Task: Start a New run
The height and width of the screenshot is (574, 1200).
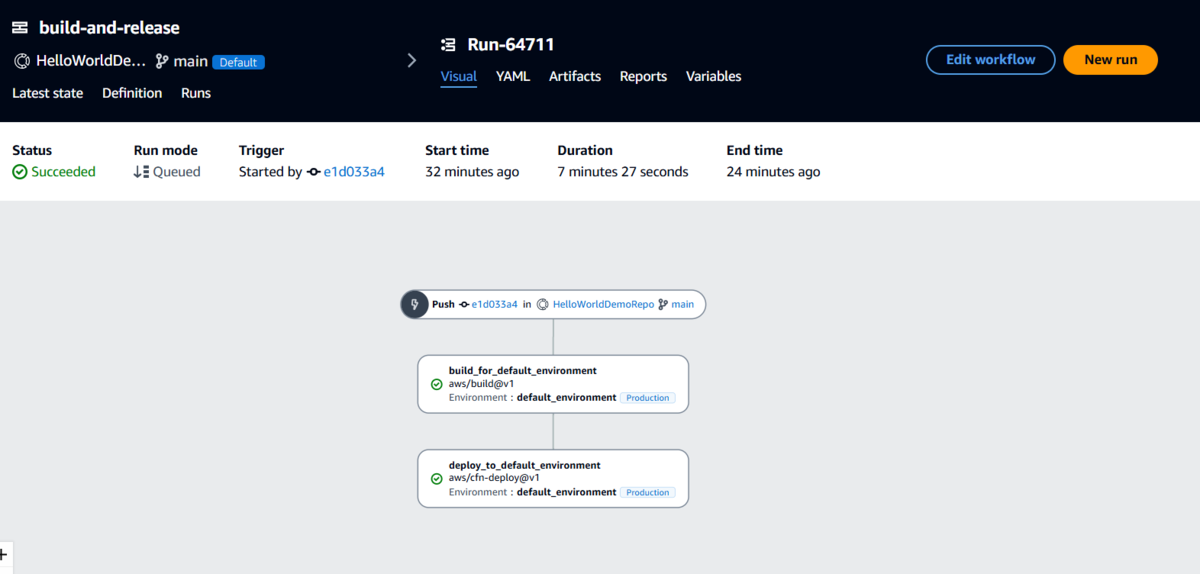Action: pos(1110,60)
